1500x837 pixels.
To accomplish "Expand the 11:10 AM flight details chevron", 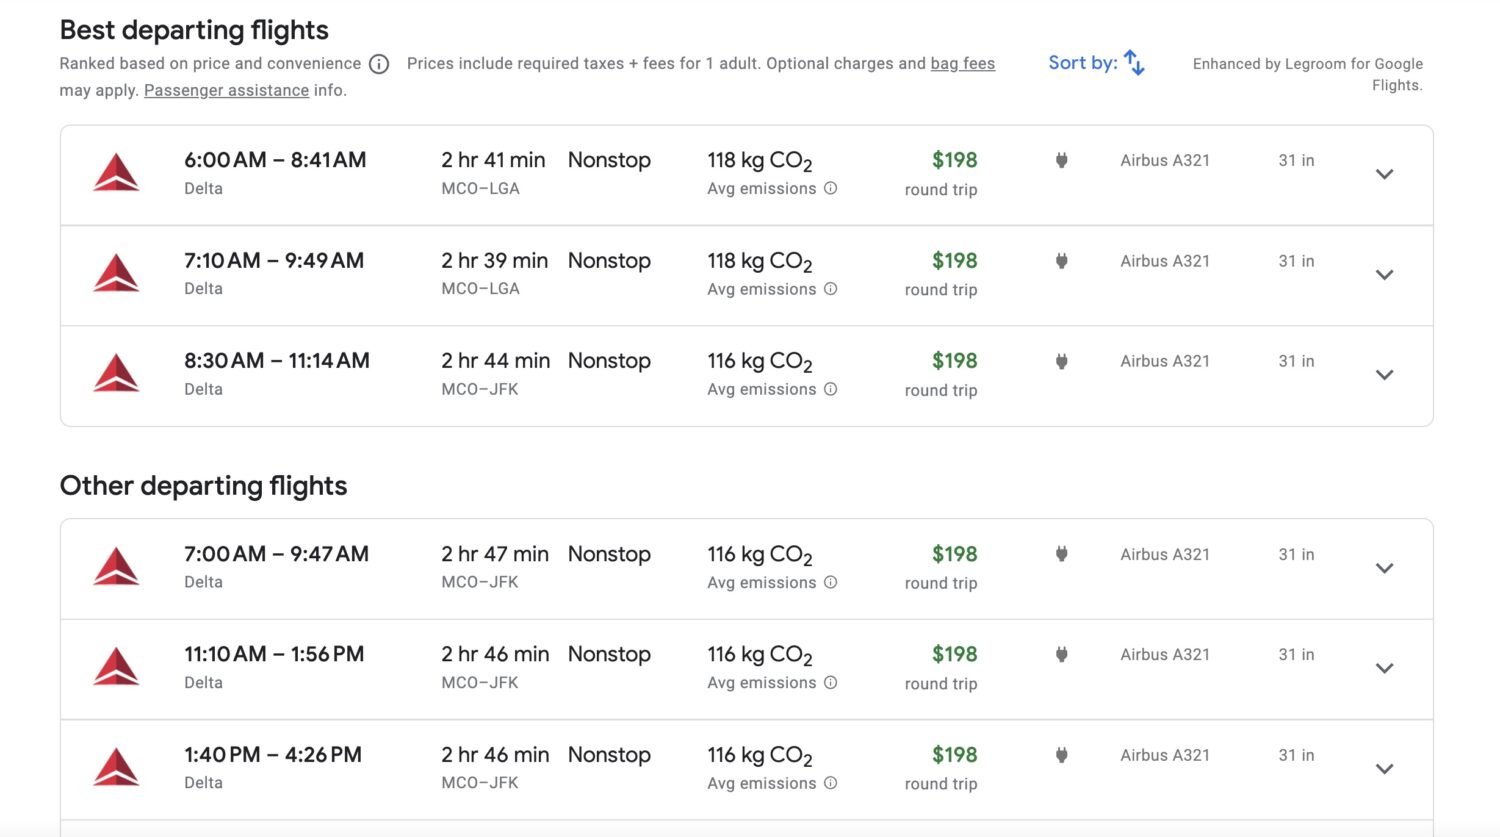I will [1385, 668].
